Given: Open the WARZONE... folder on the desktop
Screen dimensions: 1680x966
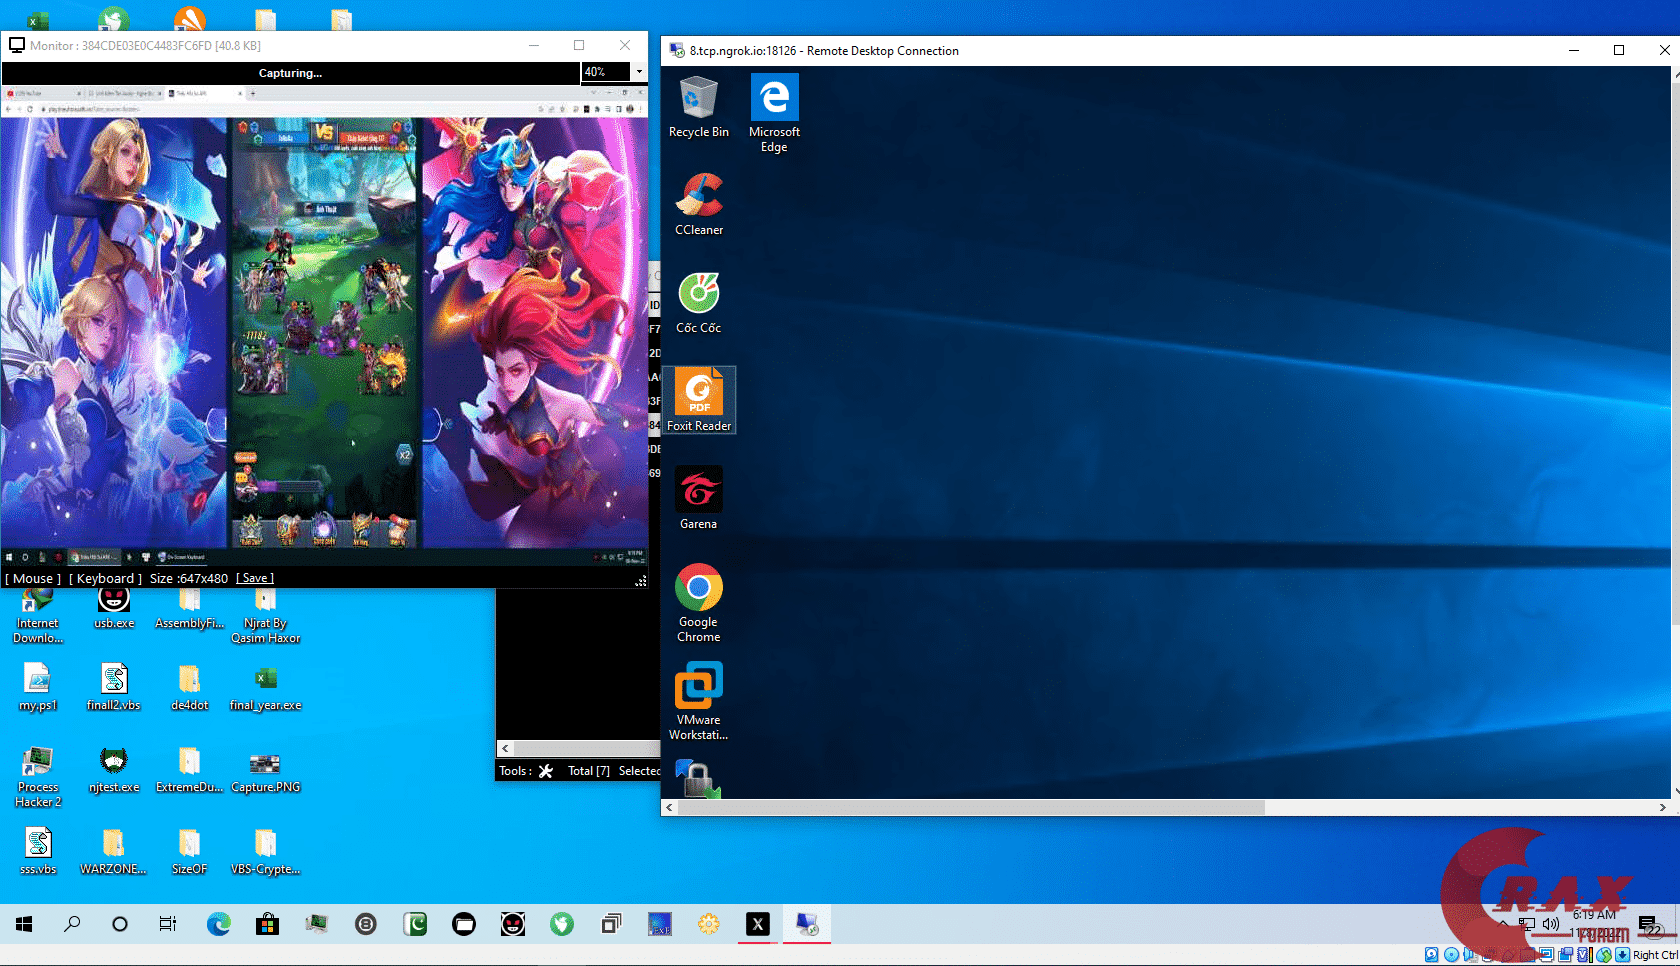Looking at the screenshot, I should click(x=114, y=852).
